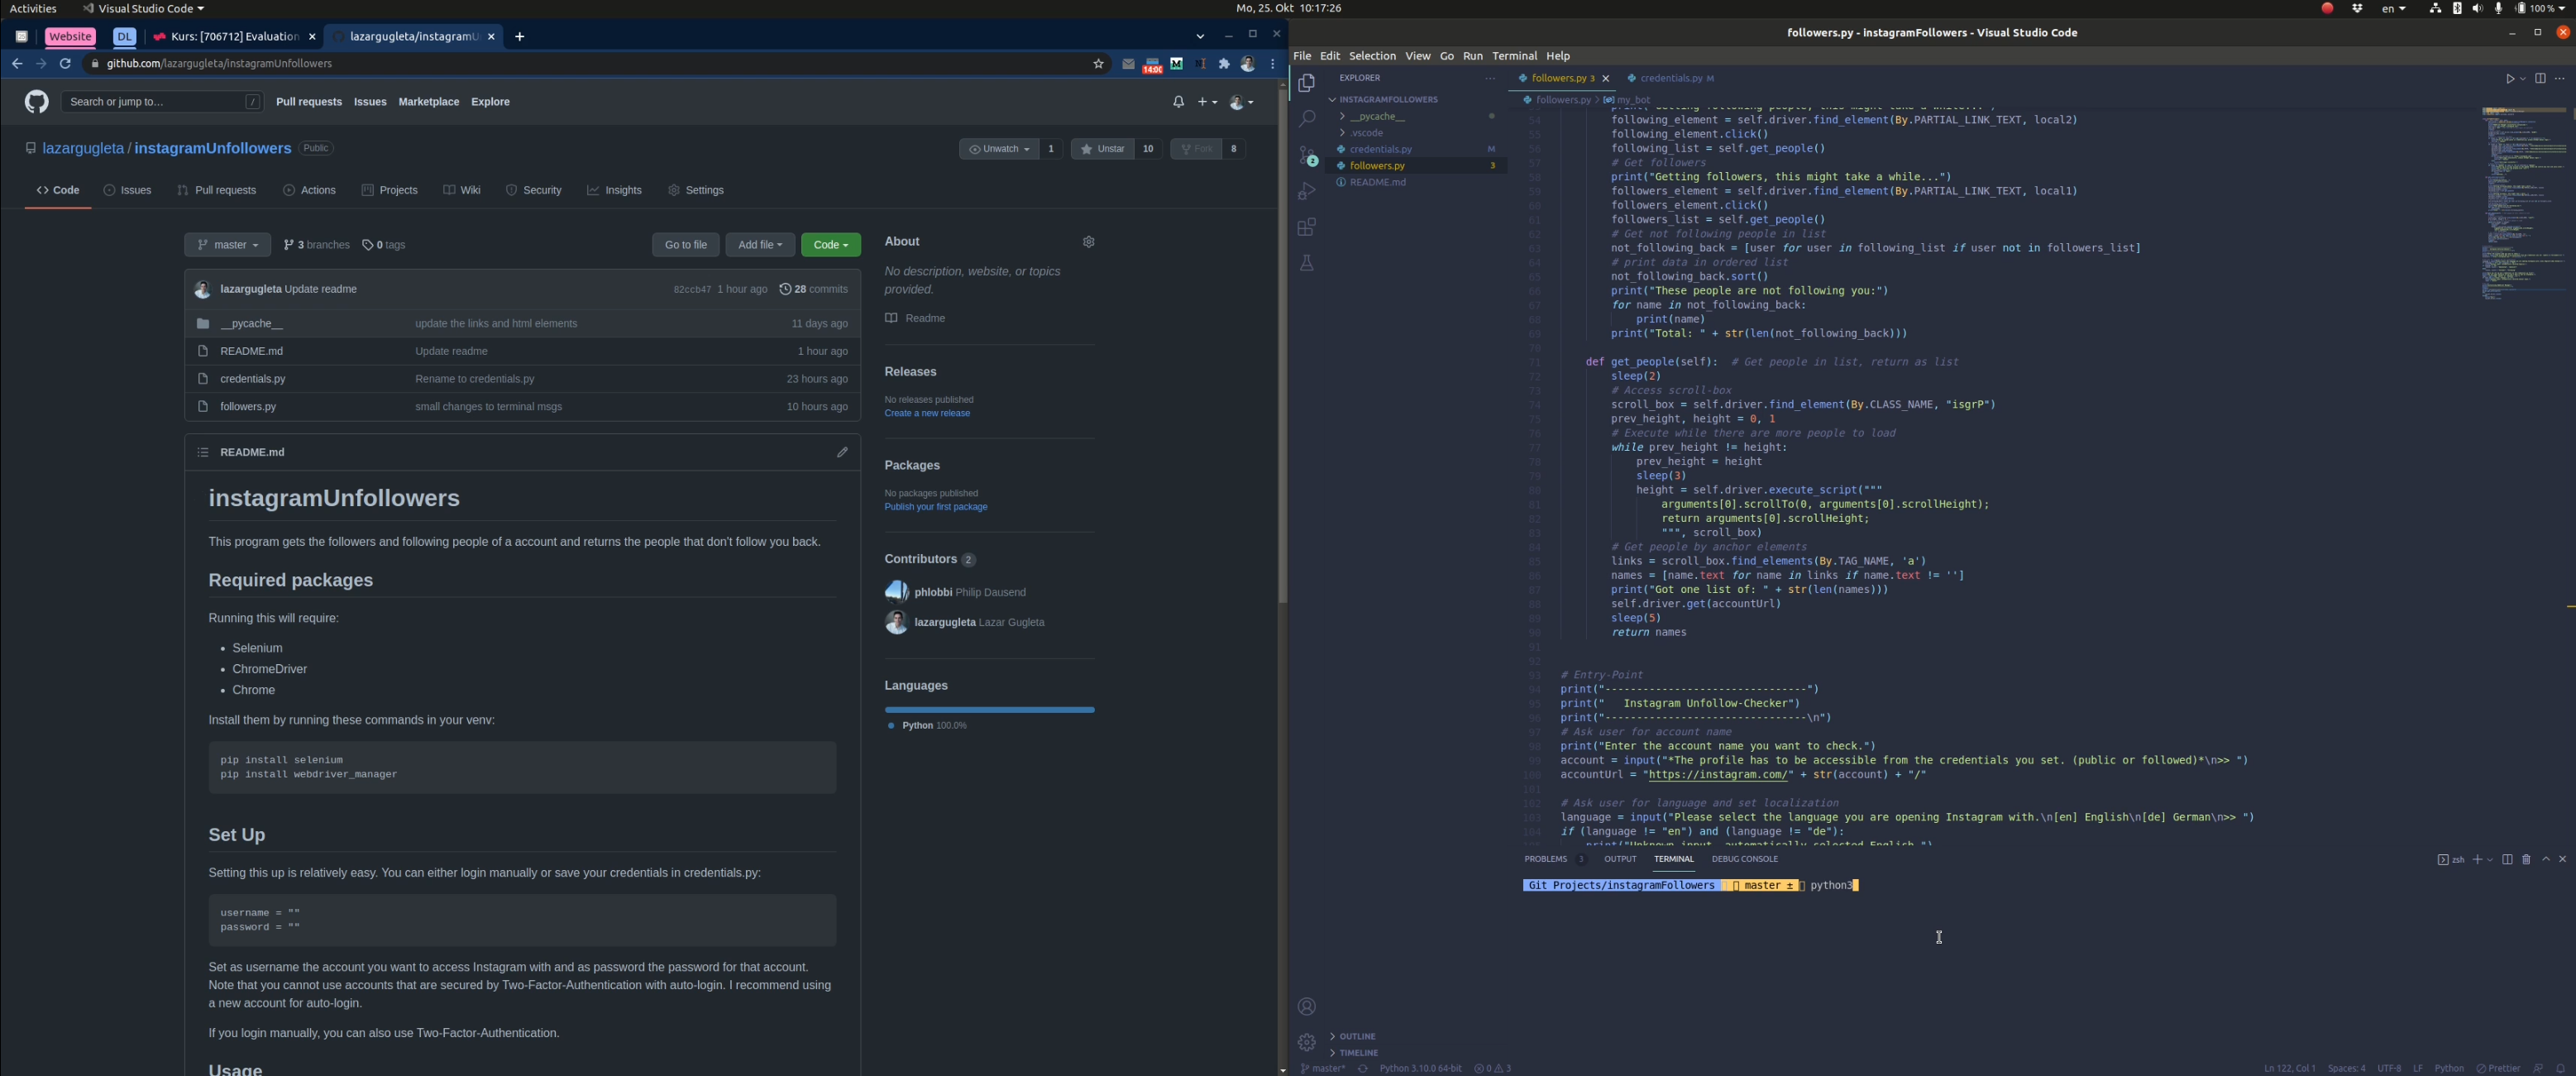The height and width of the screenshot is (1076, 2576).
Task: Open the Search view in VS Code activity bar
Action: point(1306,120)
